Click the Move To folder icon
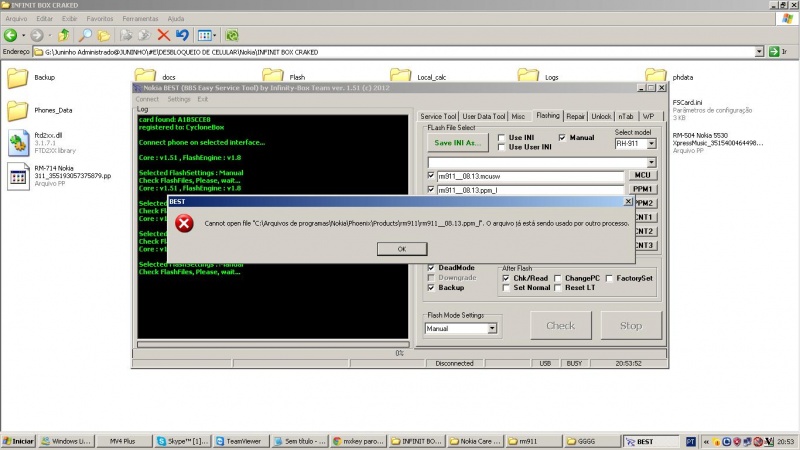This screenshot has width=800, height=450. coord(126,35)
